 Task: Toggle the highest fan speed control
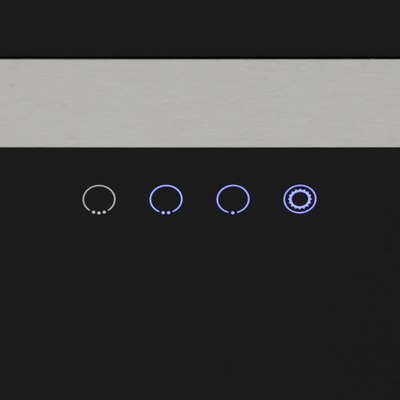[99, 199]
